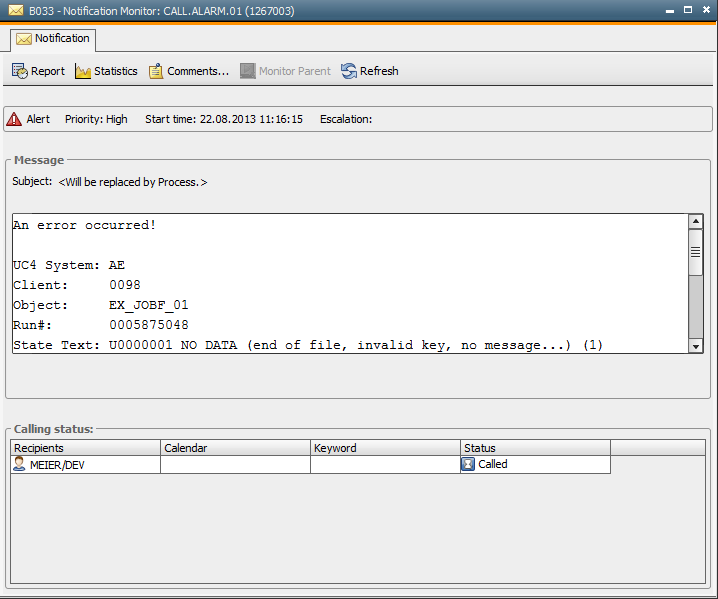This screenshot has height=599, width=718.
Task: Click the Escalation: label
Action: (x=346, y=119)
